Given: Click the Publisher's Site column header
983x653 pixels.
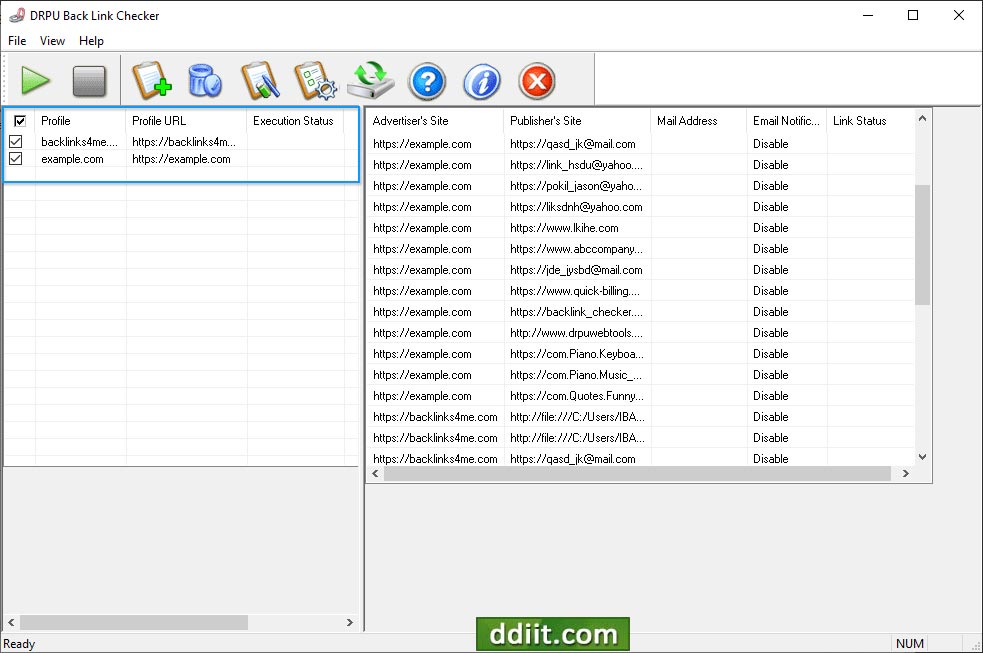Looking at the screenshot, I should click(560, 120).
